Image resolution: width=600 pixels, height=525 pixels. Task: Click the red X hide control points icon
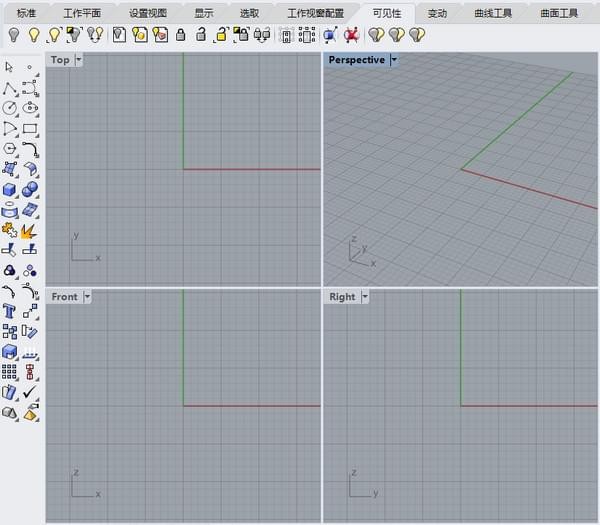coord(351,35)
